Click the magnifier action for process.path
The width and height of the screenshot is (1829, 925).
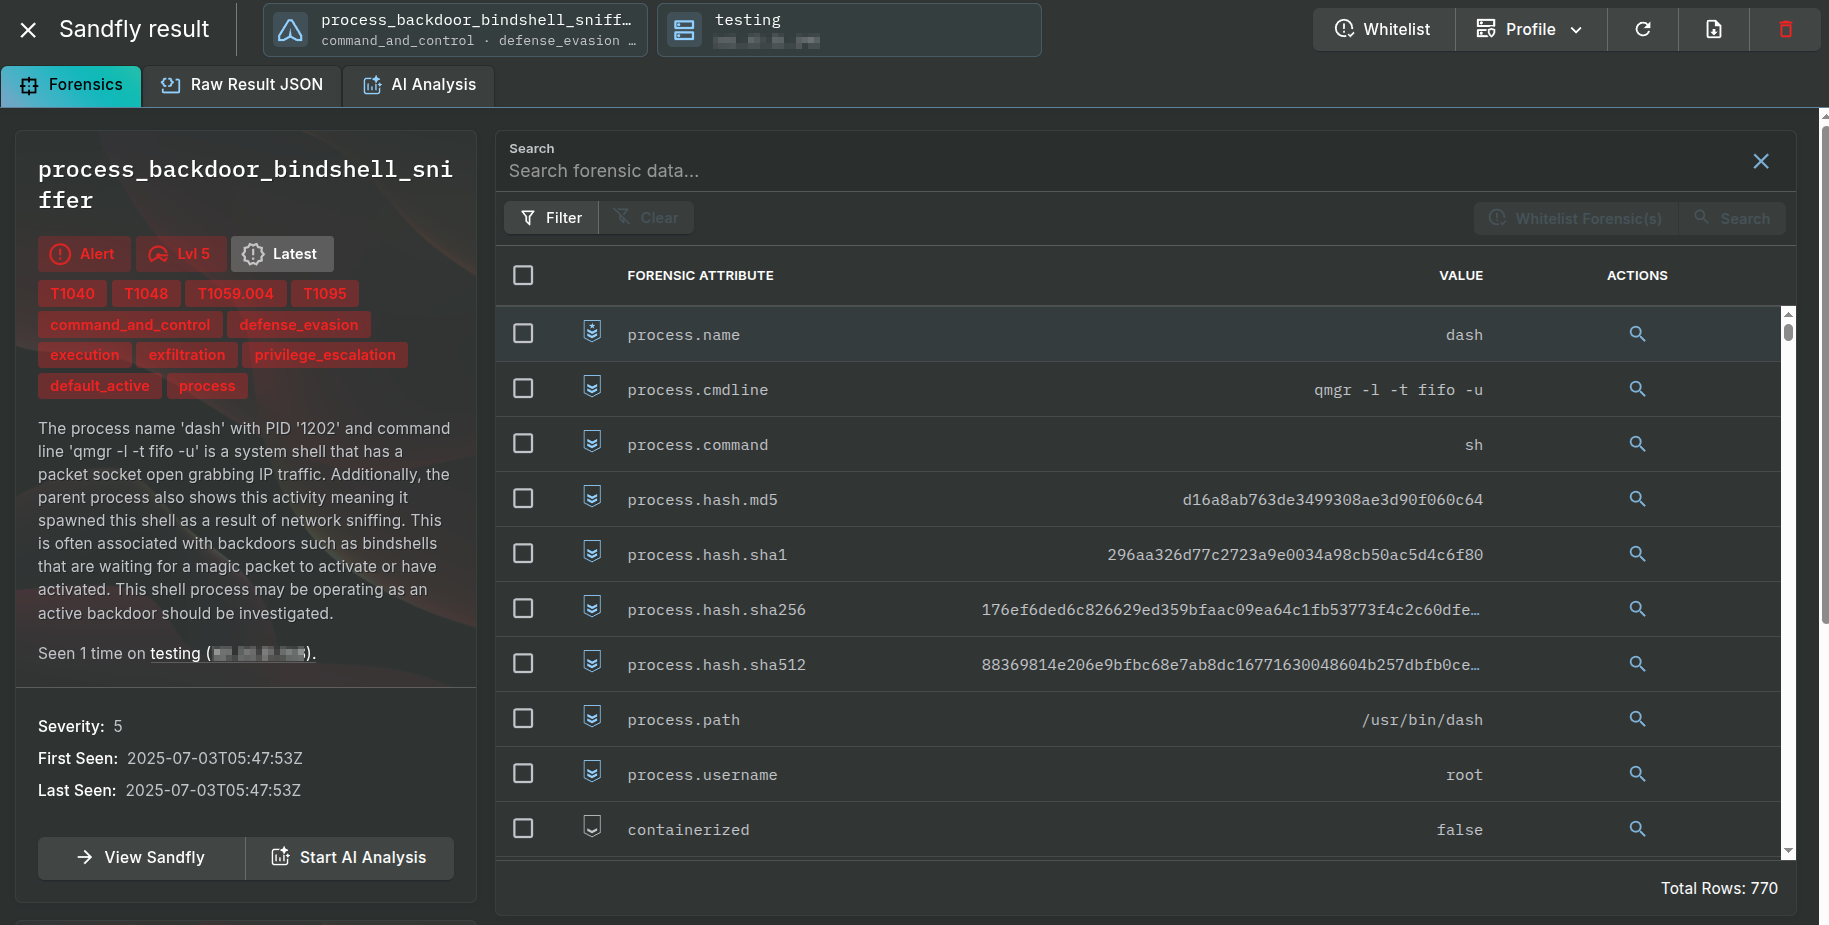tap(1637, 719)
